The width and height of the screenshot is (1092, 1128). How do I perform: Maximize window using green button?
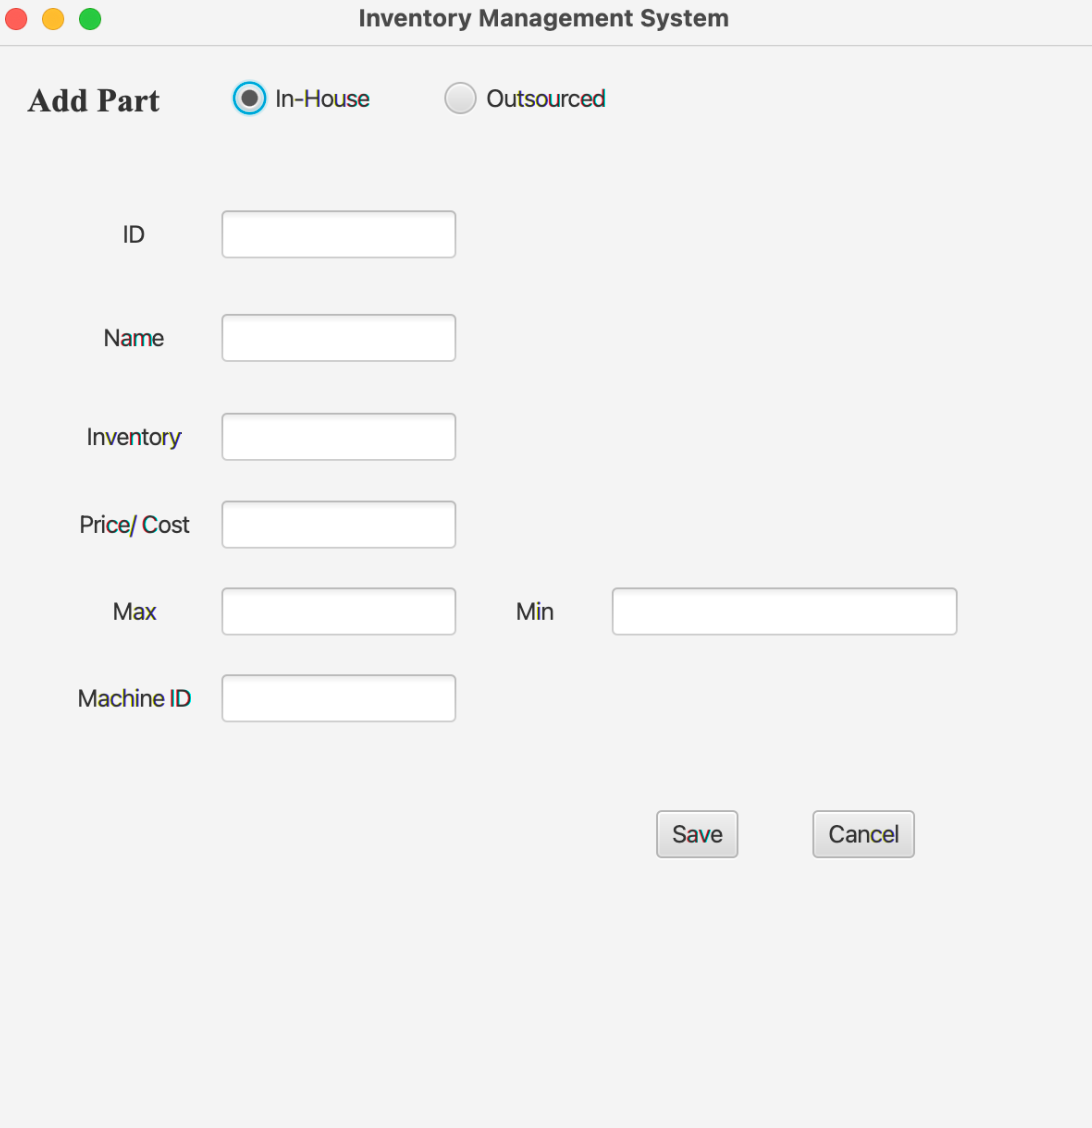click(x=90, y=19)
